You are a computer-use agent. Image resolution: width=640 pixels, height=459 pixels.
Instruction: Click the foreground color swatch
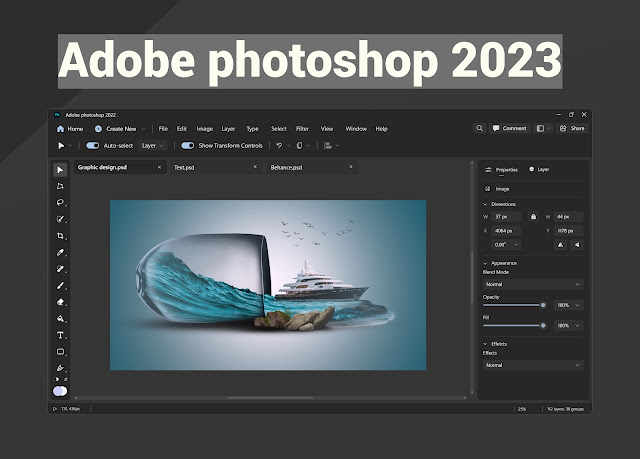tap(58, 391)
